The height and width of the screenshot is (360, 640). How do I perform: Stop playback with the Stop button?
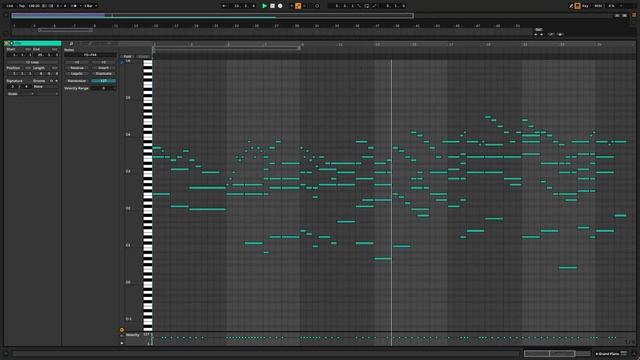point(272,6)
